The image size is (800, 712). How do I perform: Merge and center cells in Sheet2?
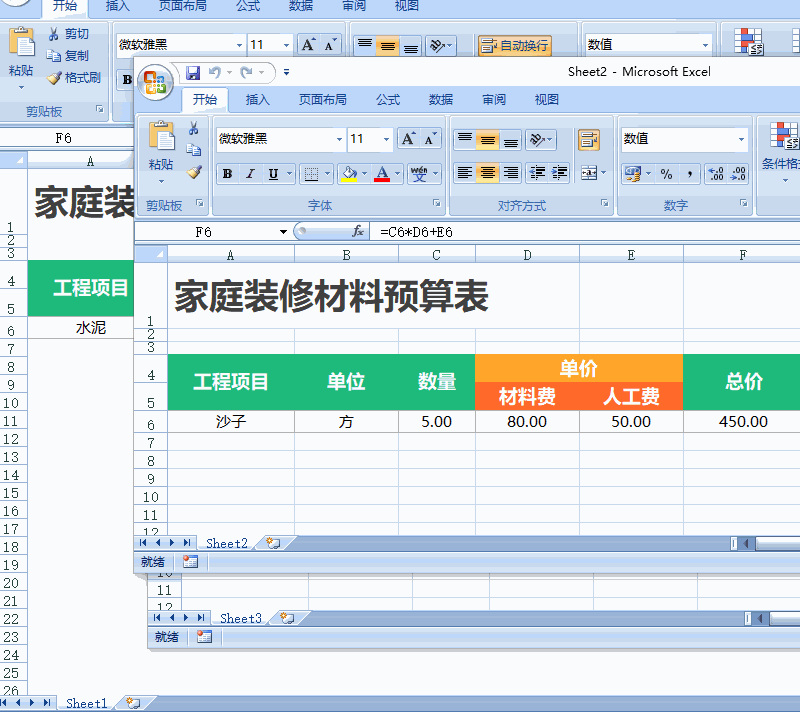pyautogui.click(x=589, y=173)
